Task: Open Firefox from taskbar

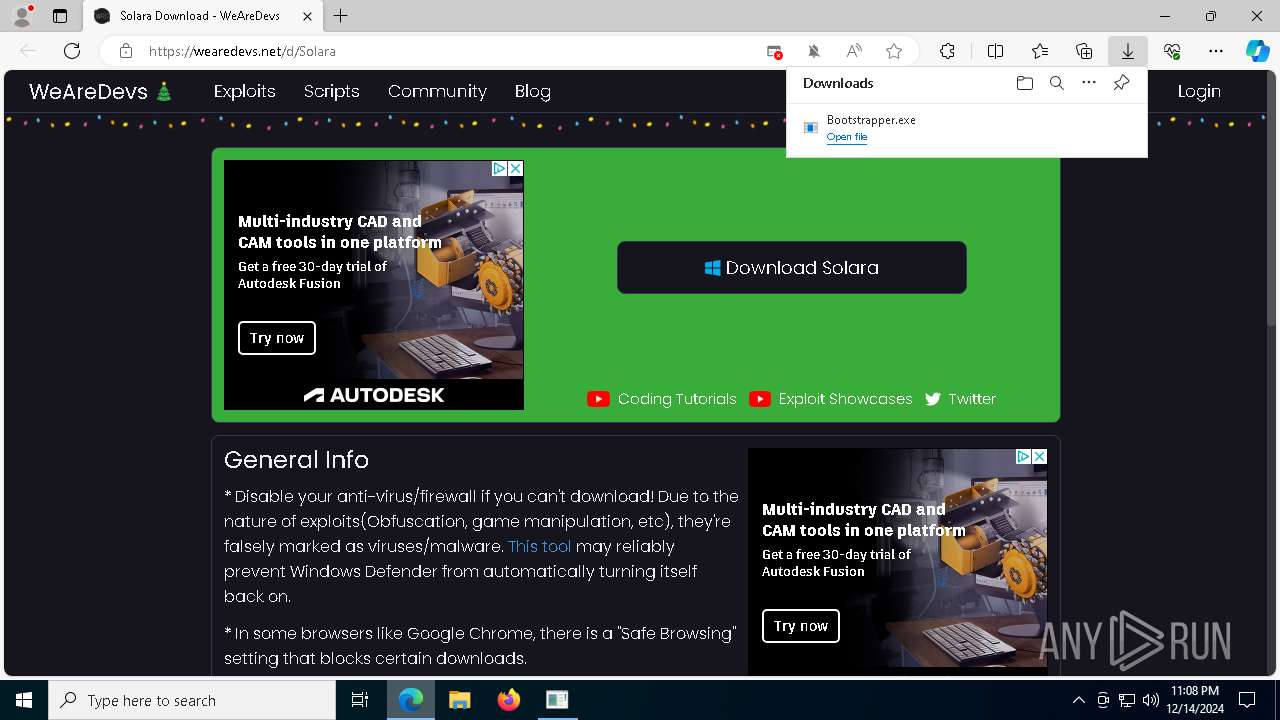Action: pos(509,700)
